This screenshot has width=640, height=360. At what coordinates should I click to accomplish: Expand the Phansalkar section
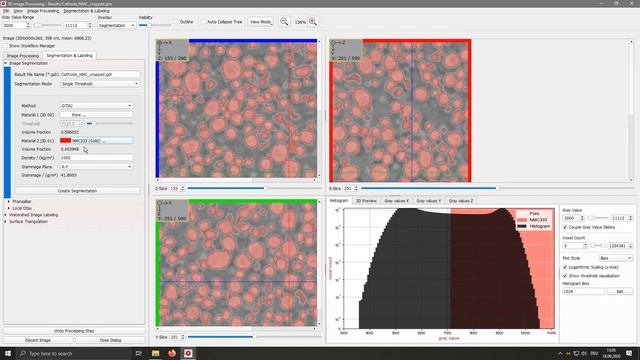(9, 202)
